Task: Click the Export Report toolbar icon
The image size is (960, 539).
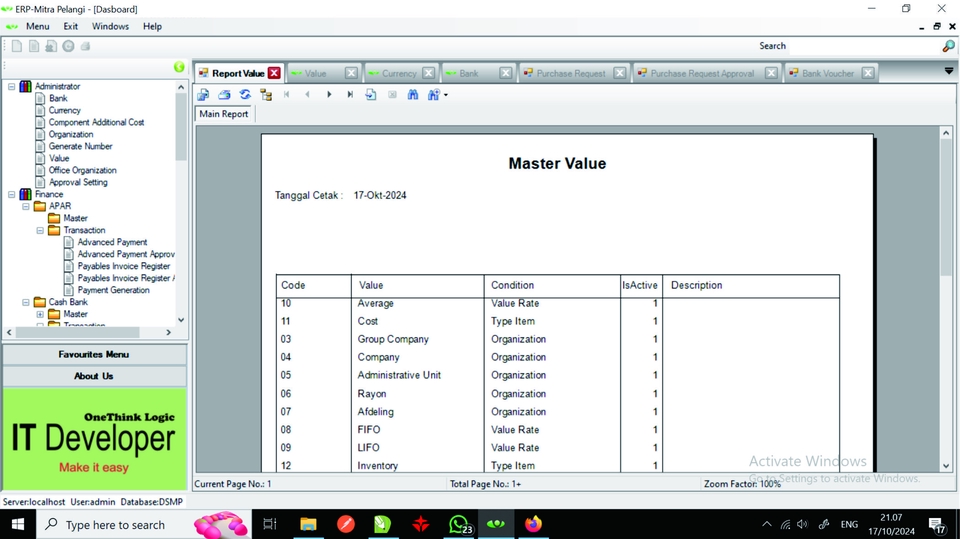Action: (203, 94)
